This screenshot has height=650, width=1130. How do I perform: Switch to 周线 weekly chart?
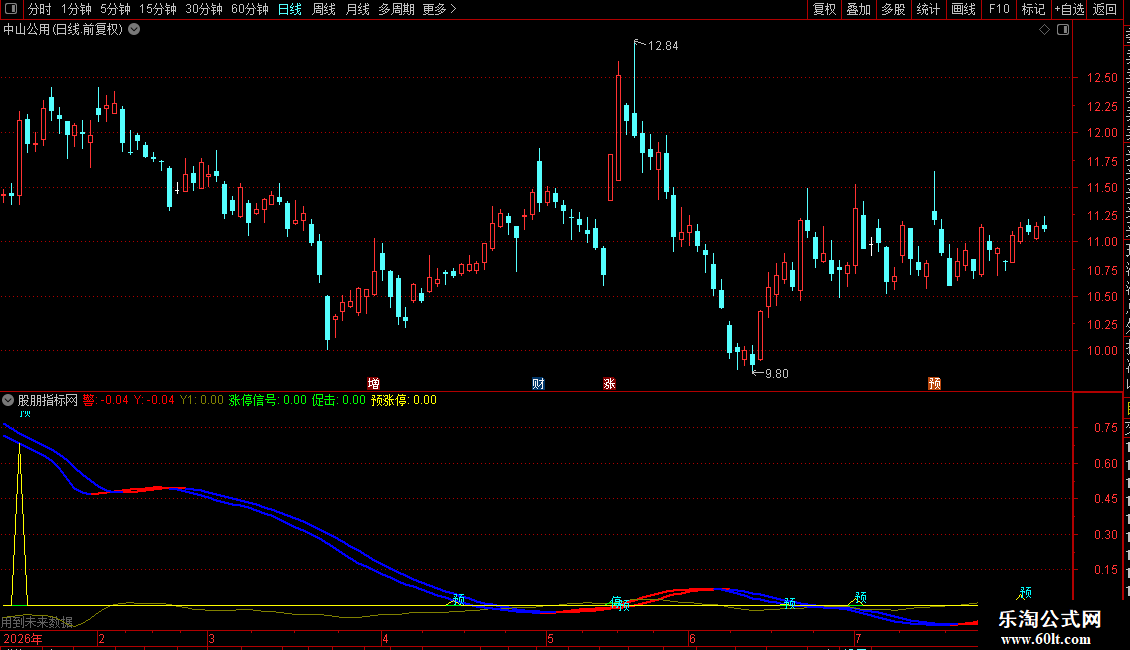[x=324, y=9]
